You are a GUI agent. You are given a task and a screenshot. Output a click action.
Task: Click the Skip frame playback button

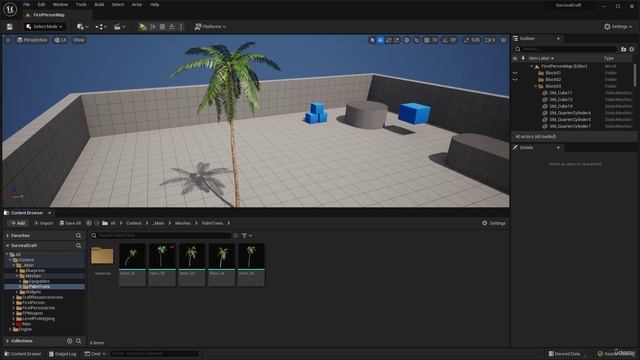tap(153, 27)
